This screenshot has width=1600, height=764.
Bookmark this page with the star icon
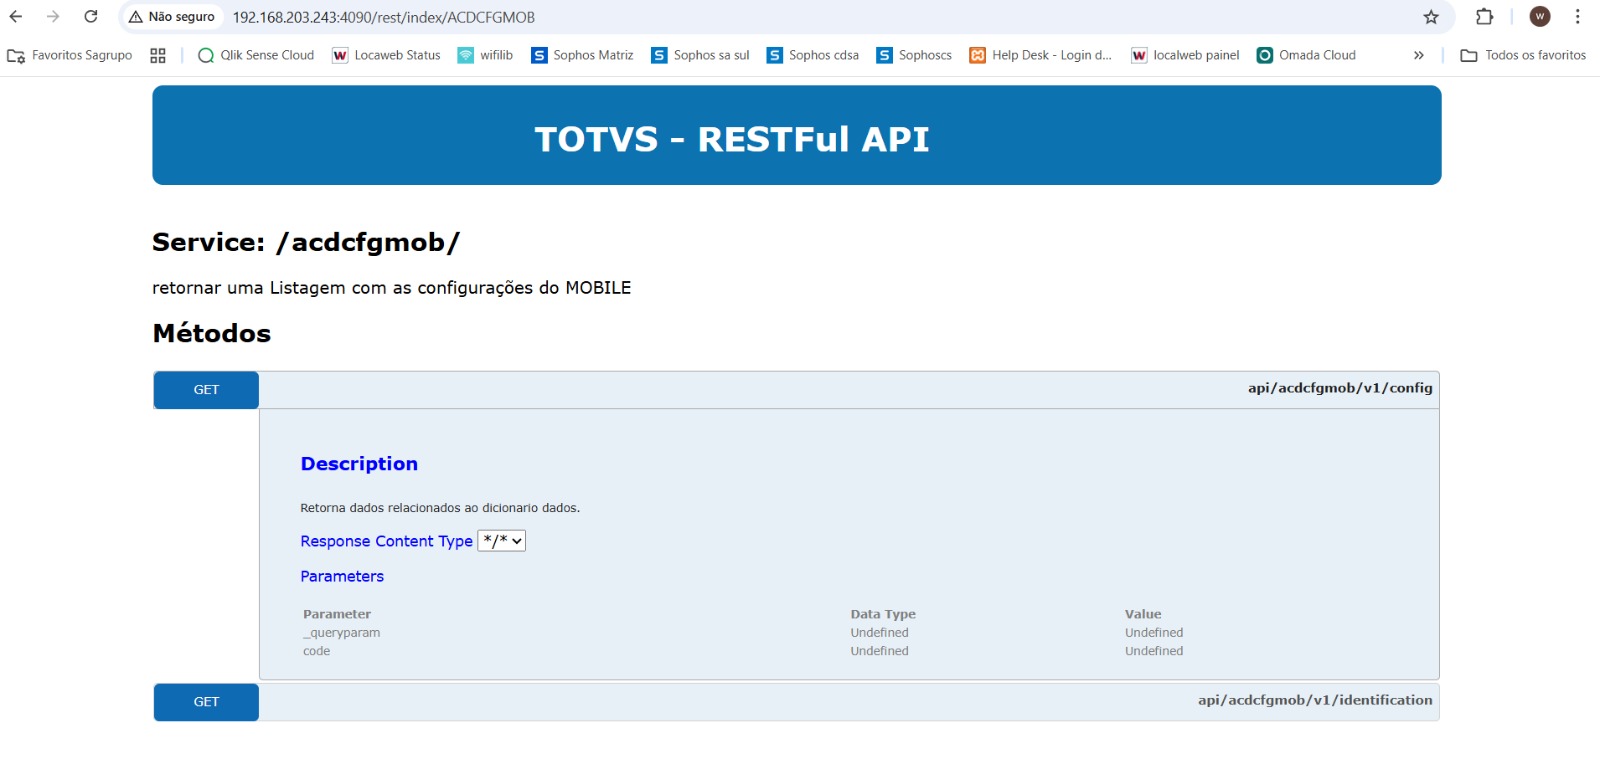click(1431, 17)
